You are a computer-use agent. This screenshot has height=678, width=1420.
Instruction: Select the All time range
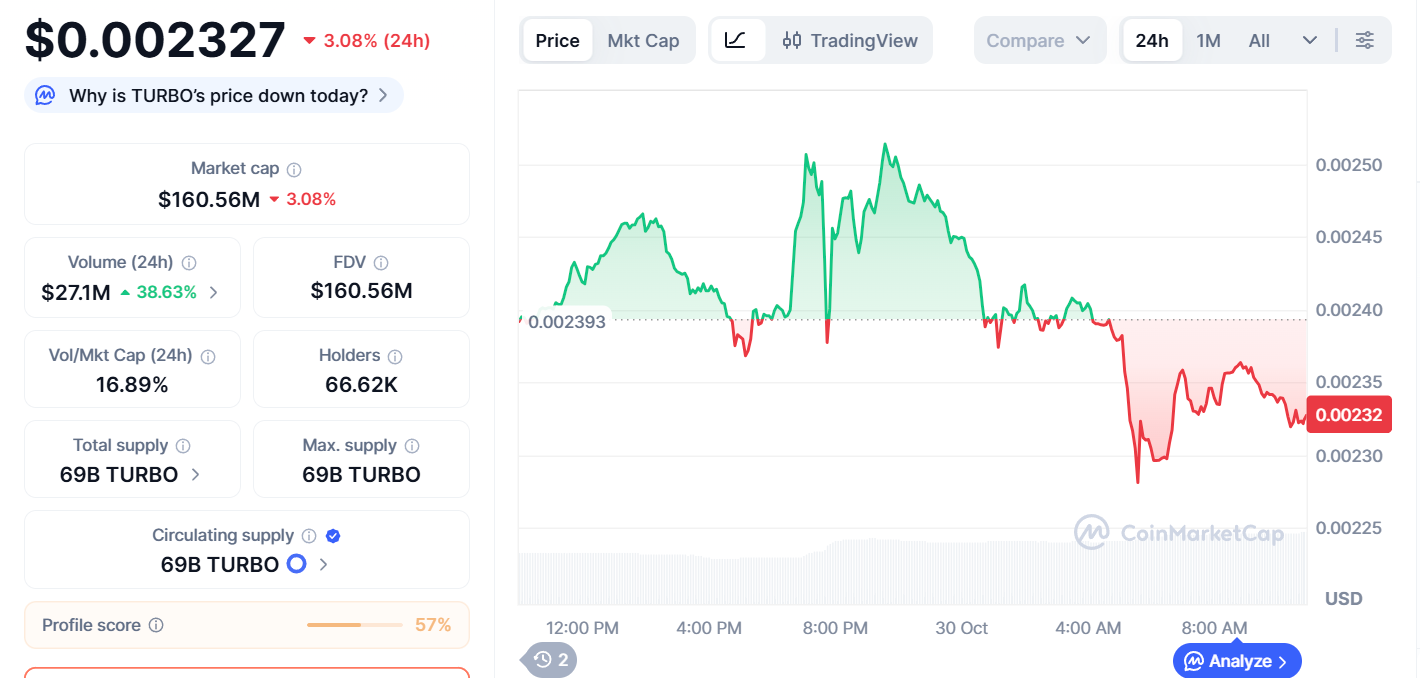point(1259,40)
